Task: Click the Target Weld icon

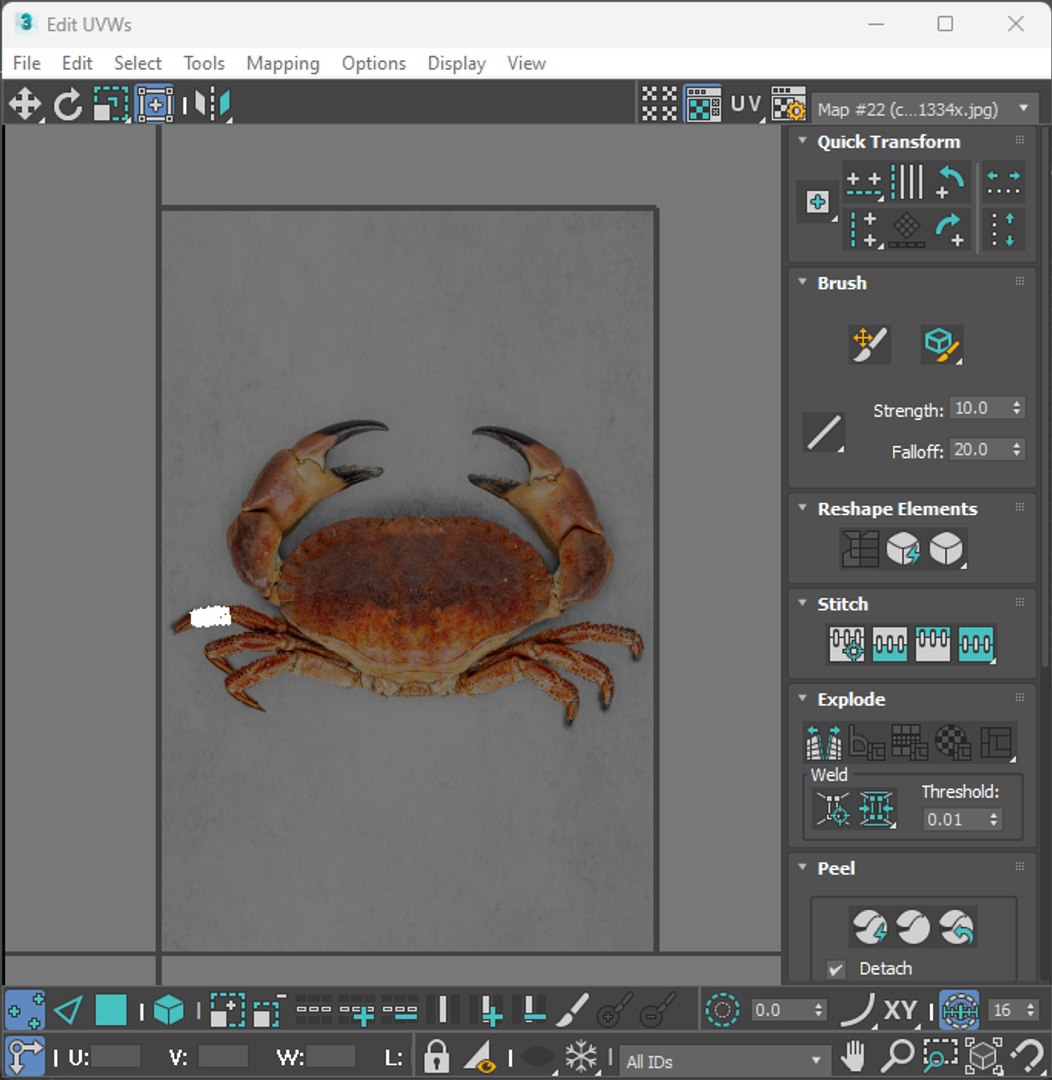Action: [x=832, y=809]
